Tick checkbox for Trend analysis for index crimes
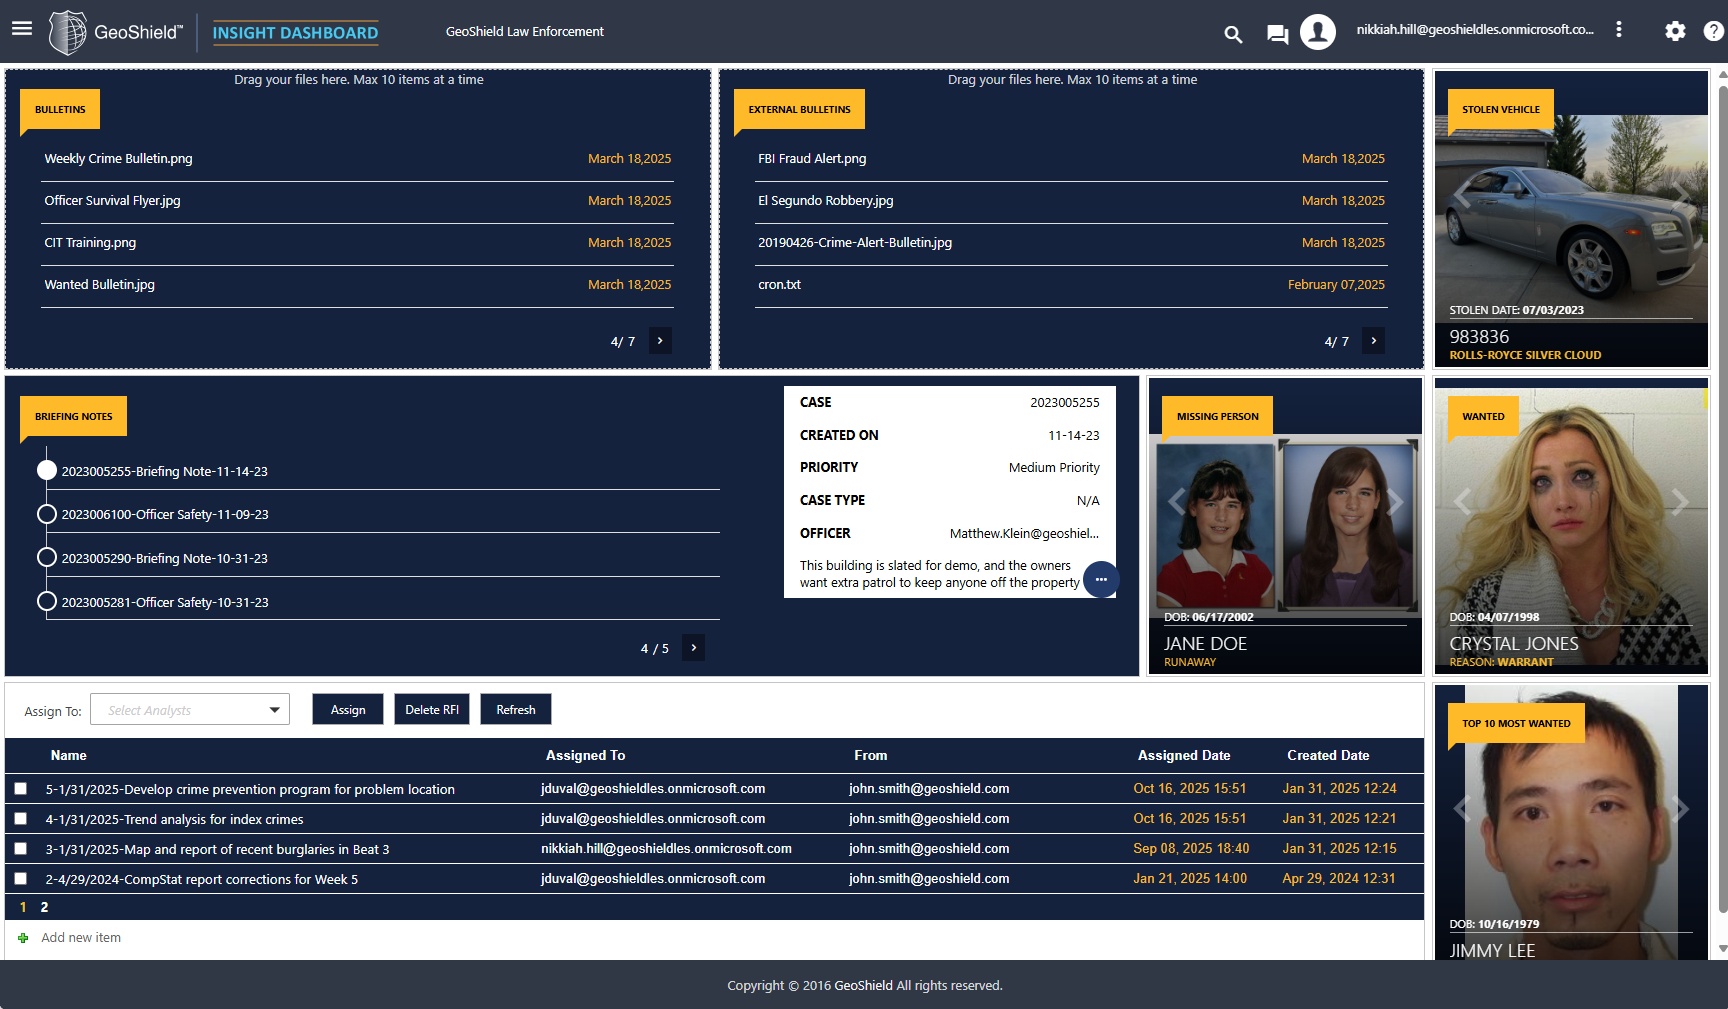This screenshot has height=1009, width=1728. pos(21,819)
